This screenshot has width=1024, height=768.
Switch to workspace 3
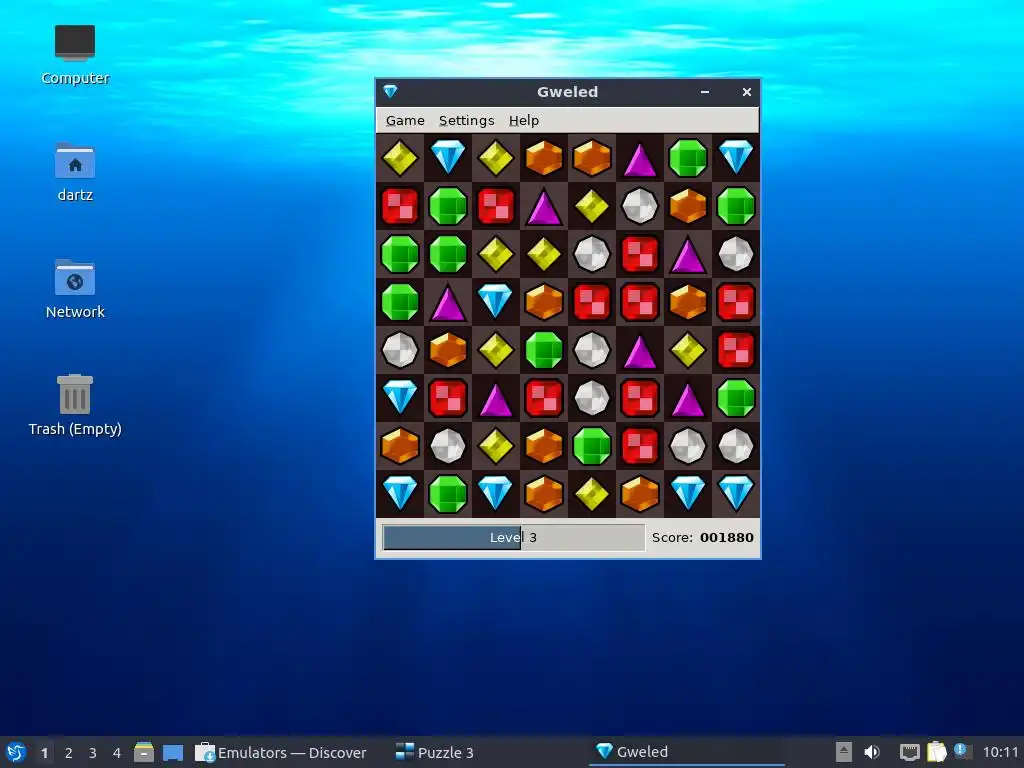tap(93, 753)
